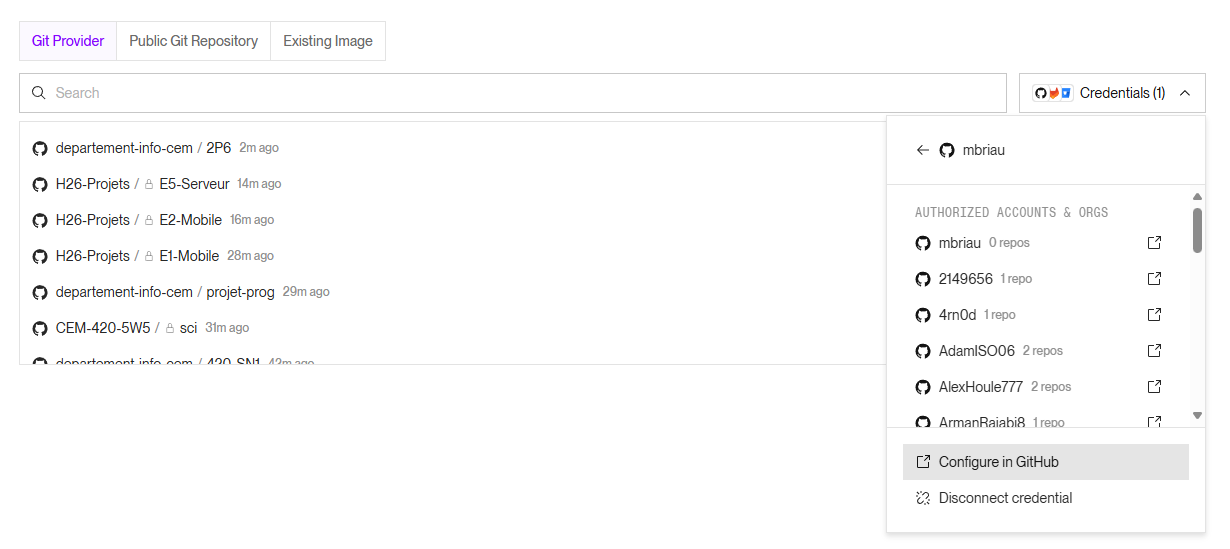
Task: Click Disconnect credential
Action: (x=1046, y=498)
